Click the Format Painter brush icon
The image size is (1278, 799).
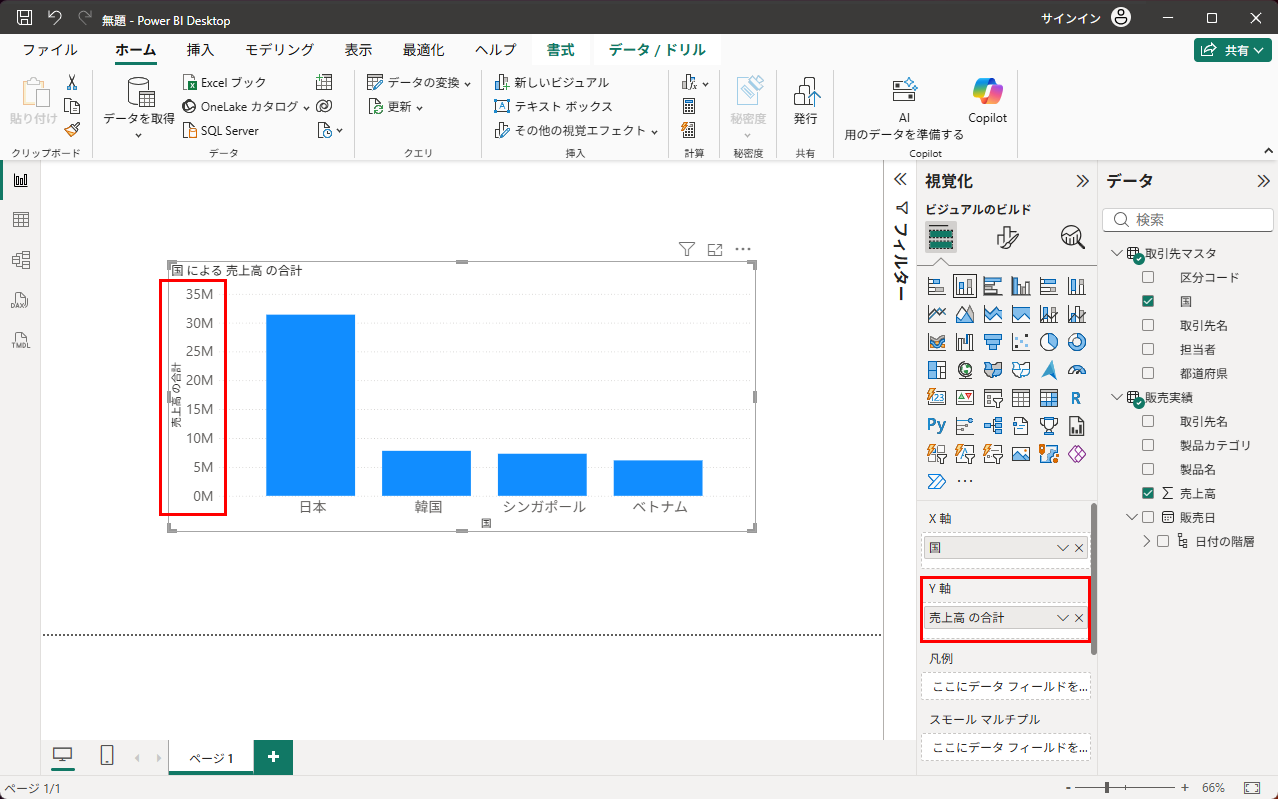[72, 129]
